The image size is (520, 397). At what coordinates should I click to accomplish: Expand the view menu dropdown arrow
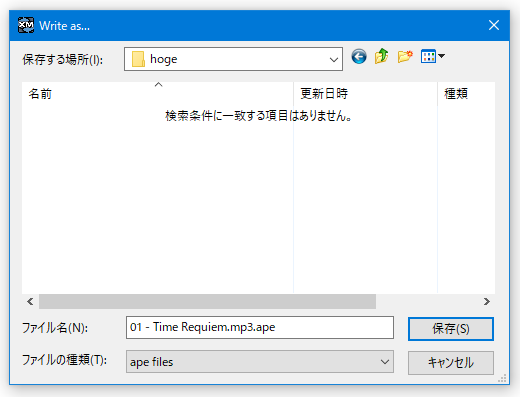click(x=441, y=56)
